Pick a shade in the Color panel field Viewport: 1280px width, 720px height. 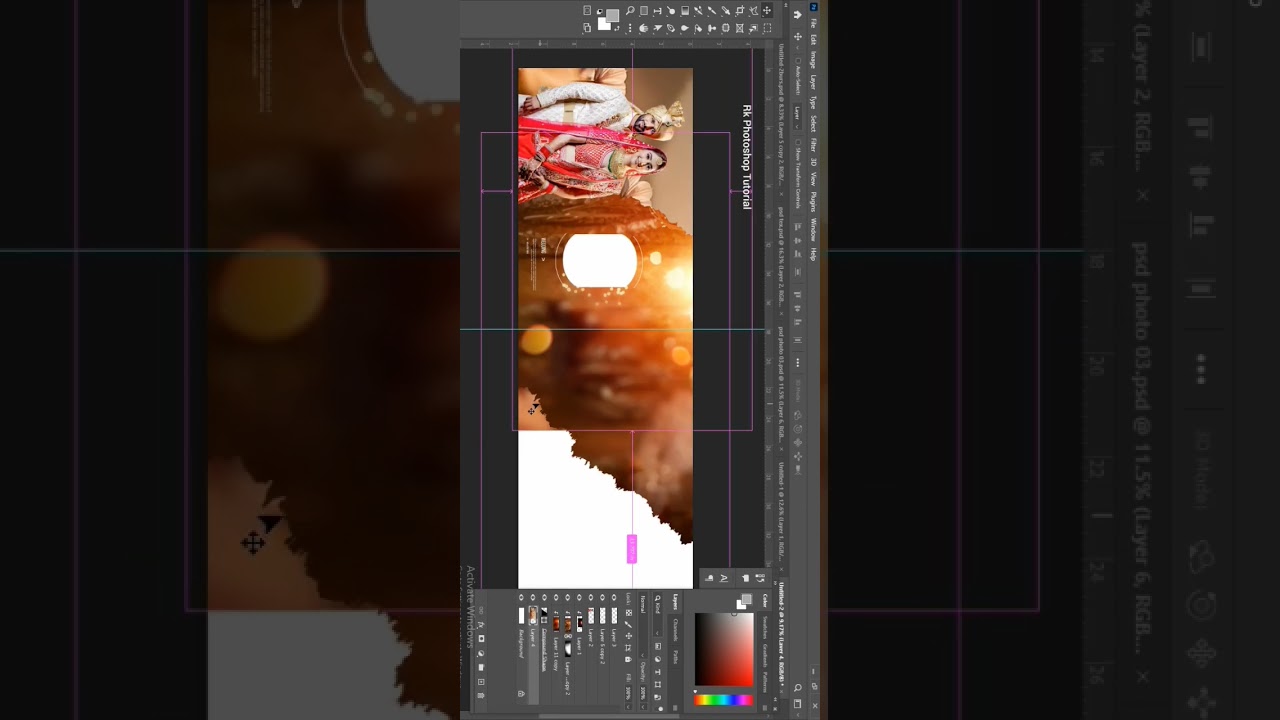pos(724,649)
